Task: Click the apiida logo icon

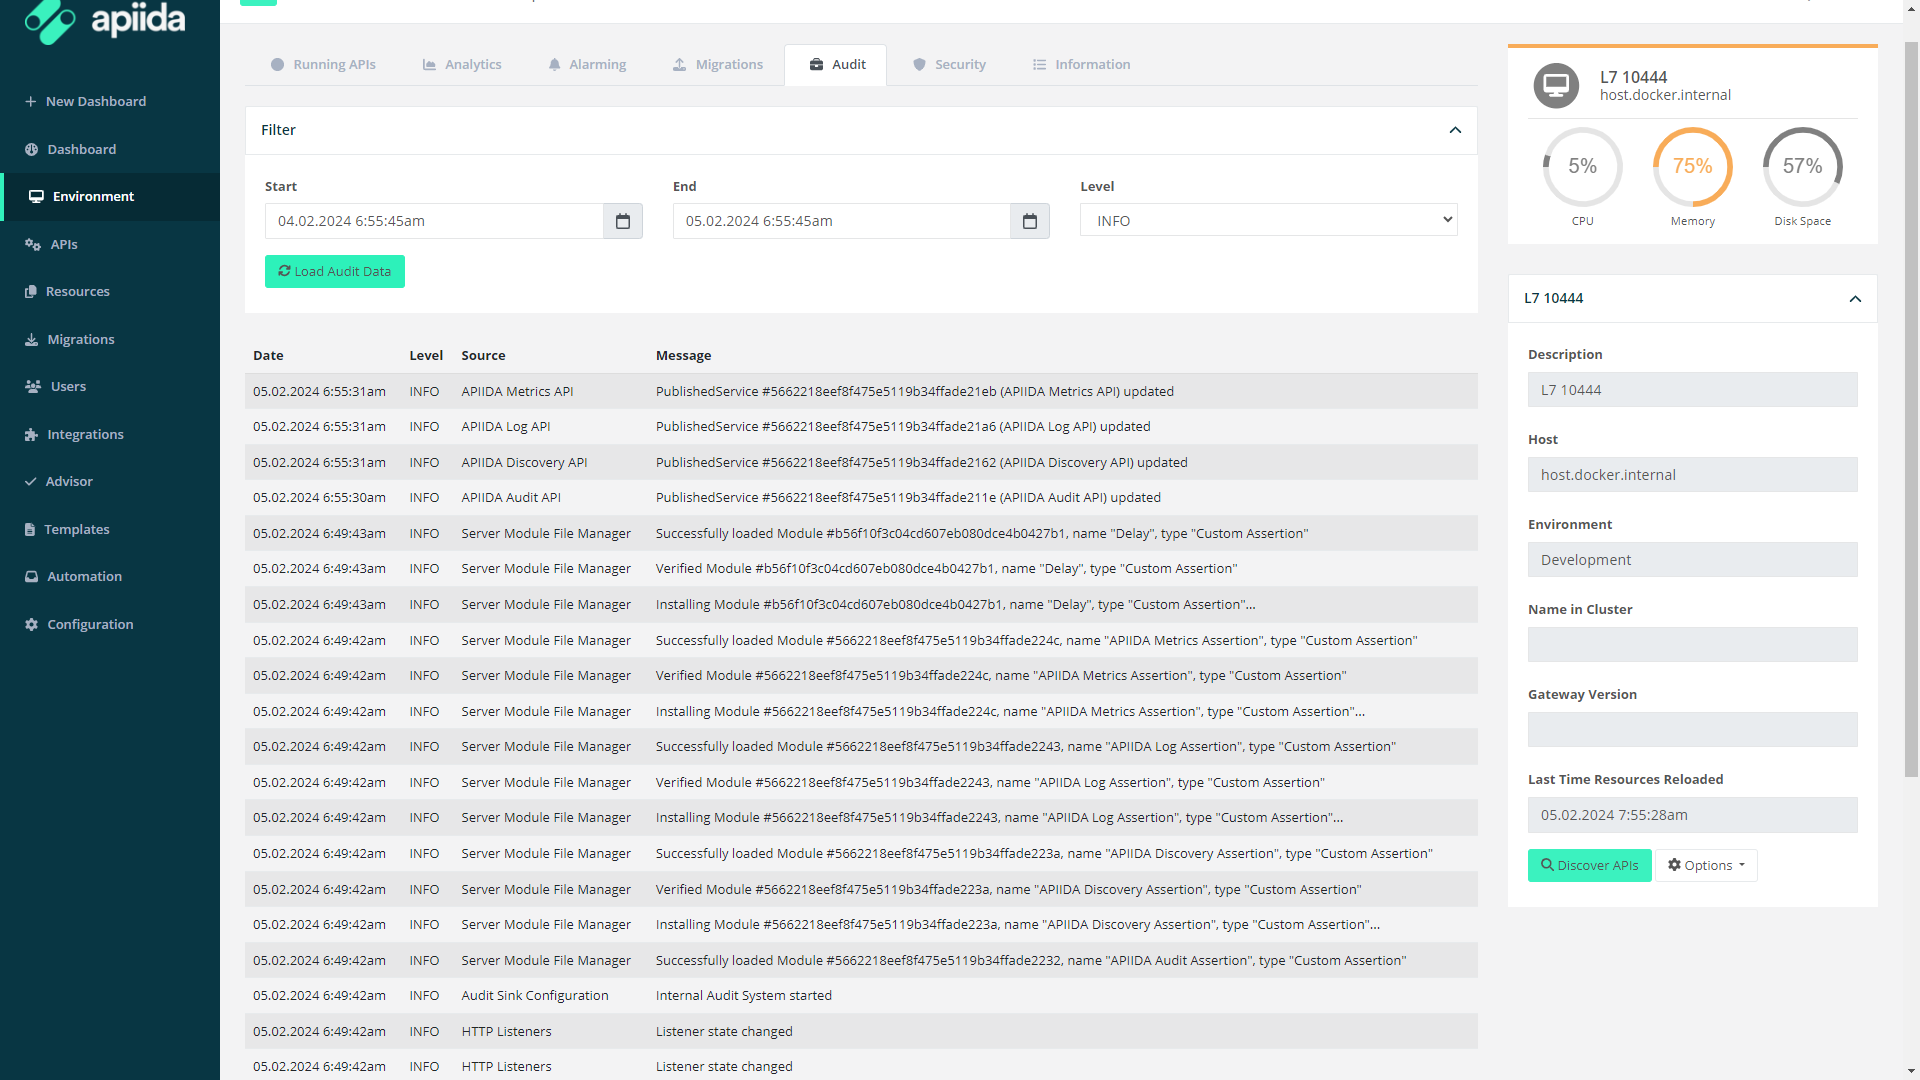Action: click(50, 20)
